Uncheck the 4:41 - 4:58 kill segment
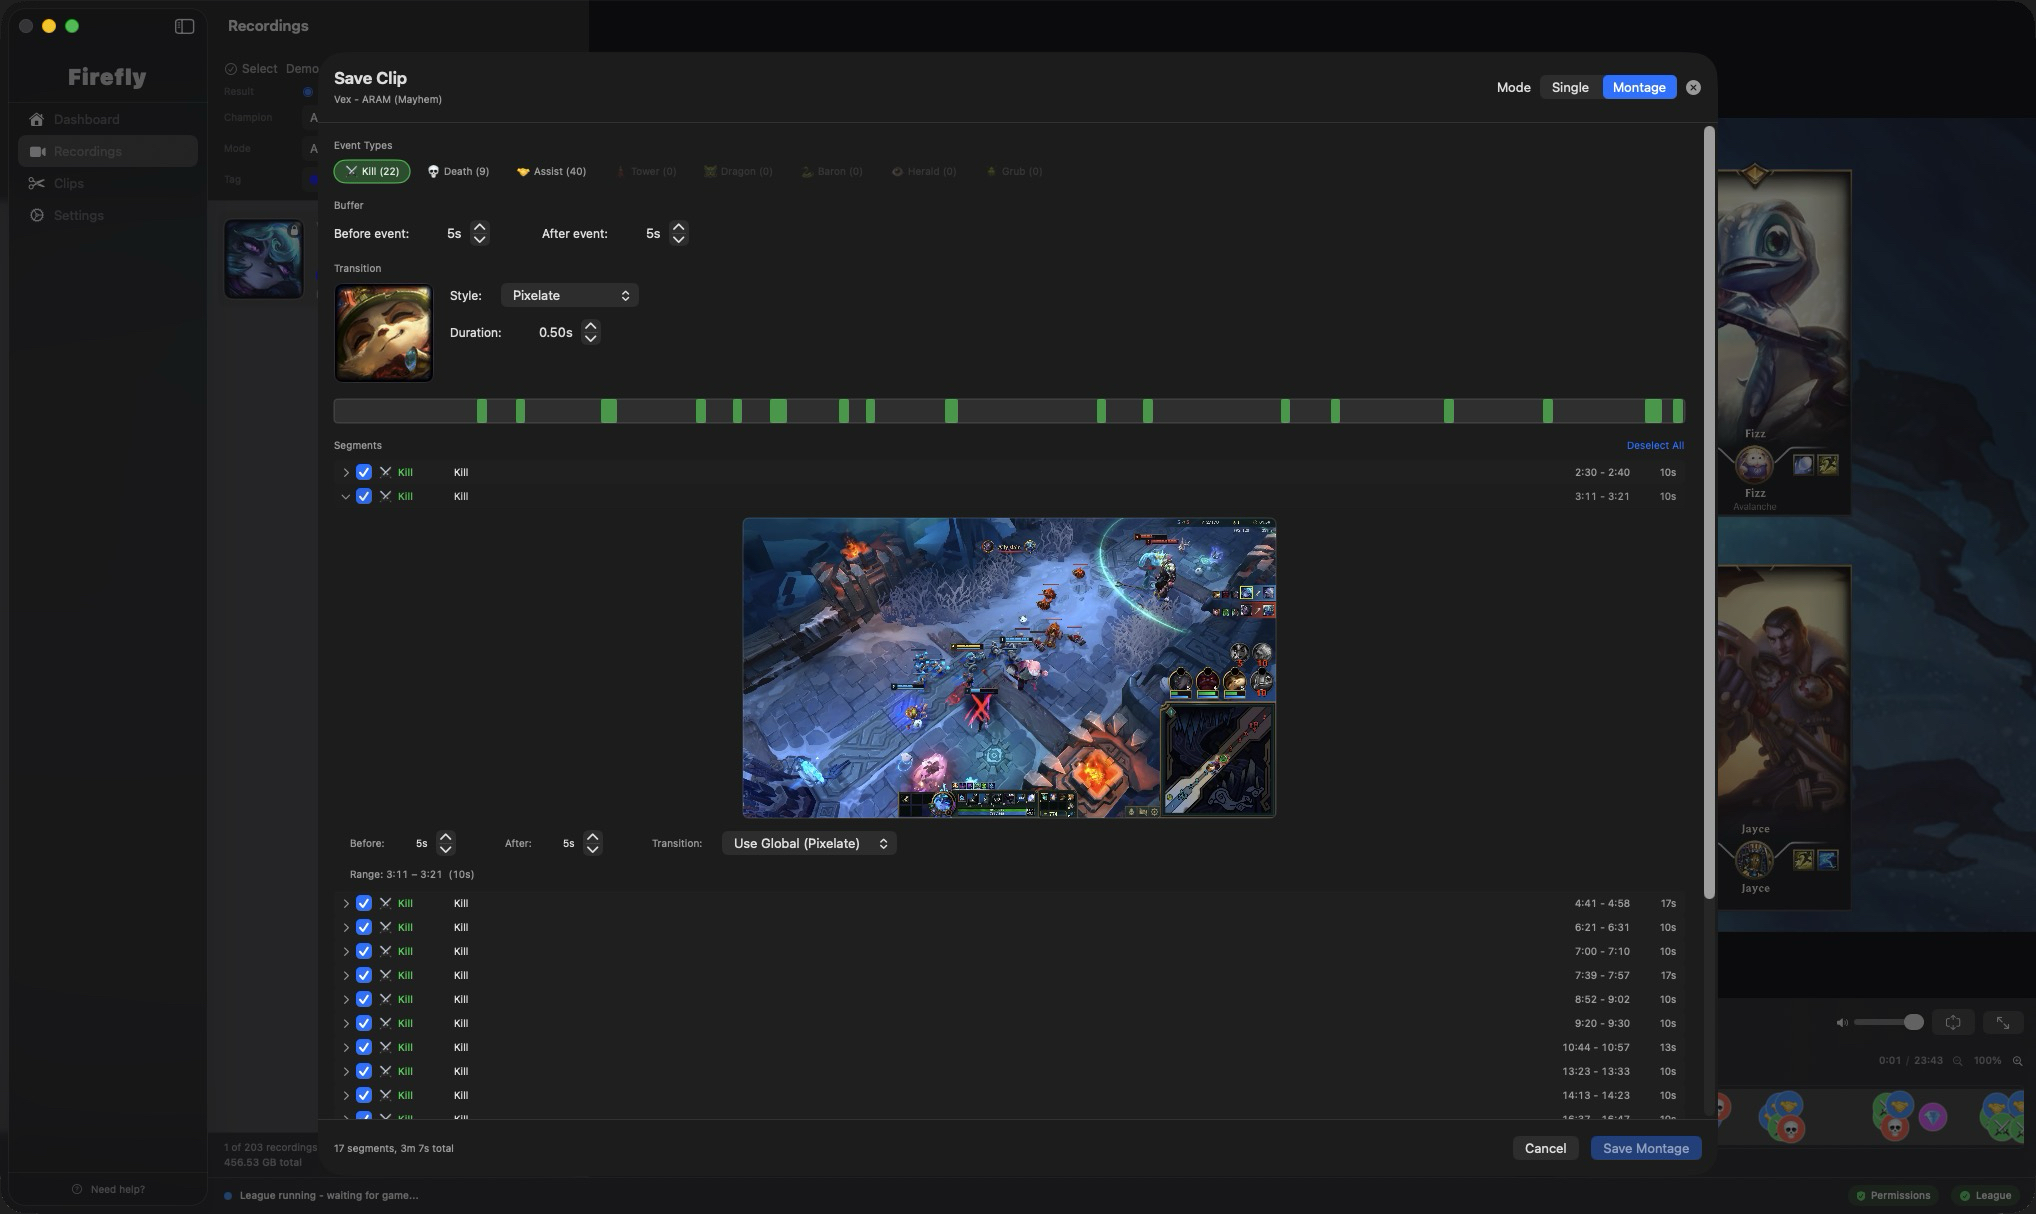 364,903
